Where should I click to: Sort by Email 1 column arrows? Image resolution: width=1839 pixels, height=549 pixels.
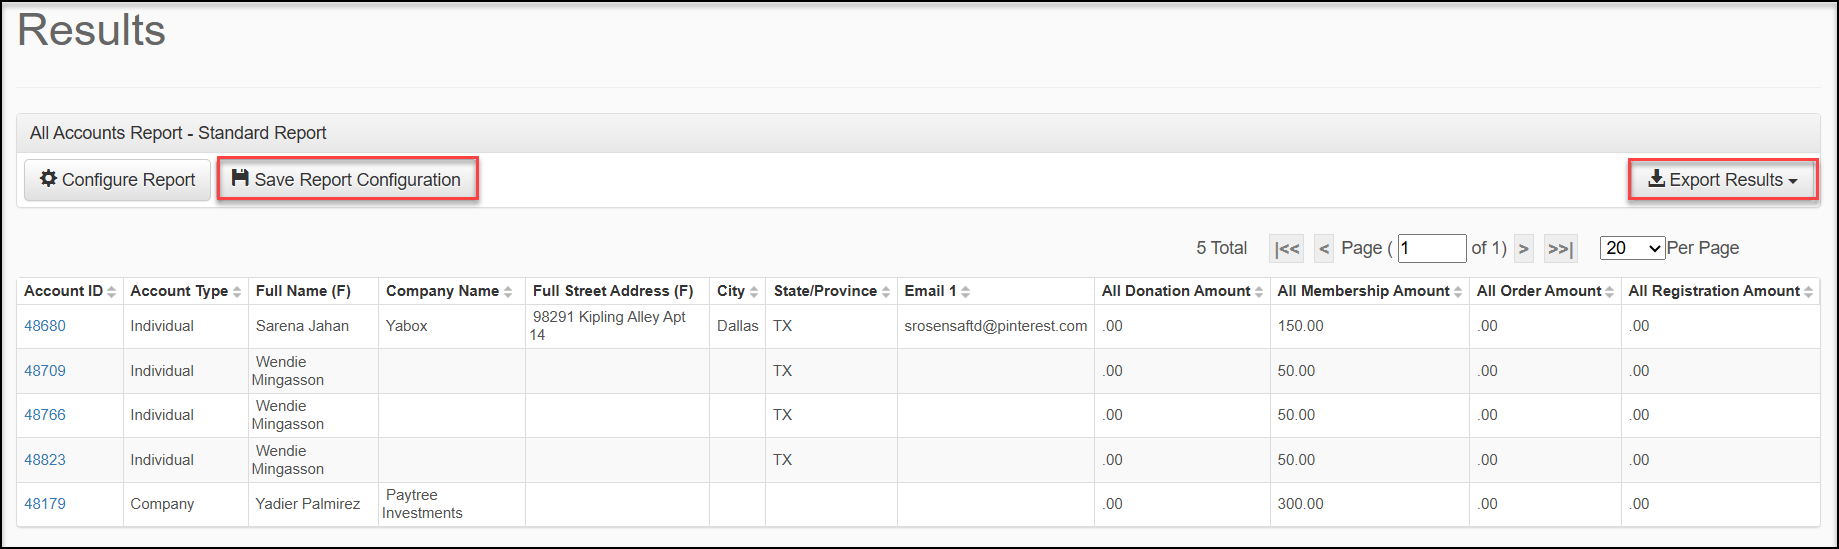coord(965,292)
